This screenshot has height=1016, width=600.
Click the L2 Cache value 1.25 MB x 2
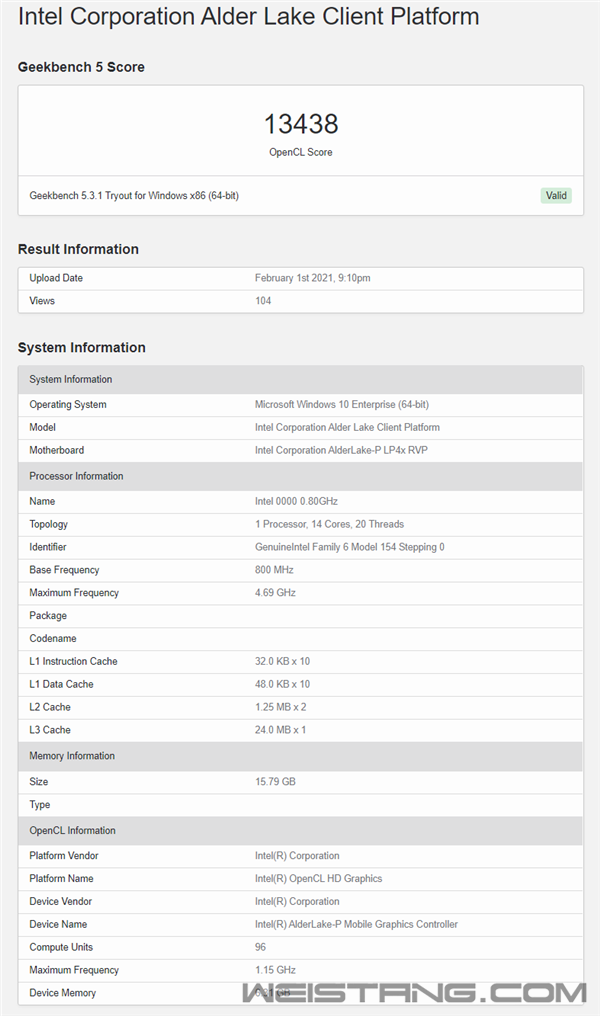[281, 707]
